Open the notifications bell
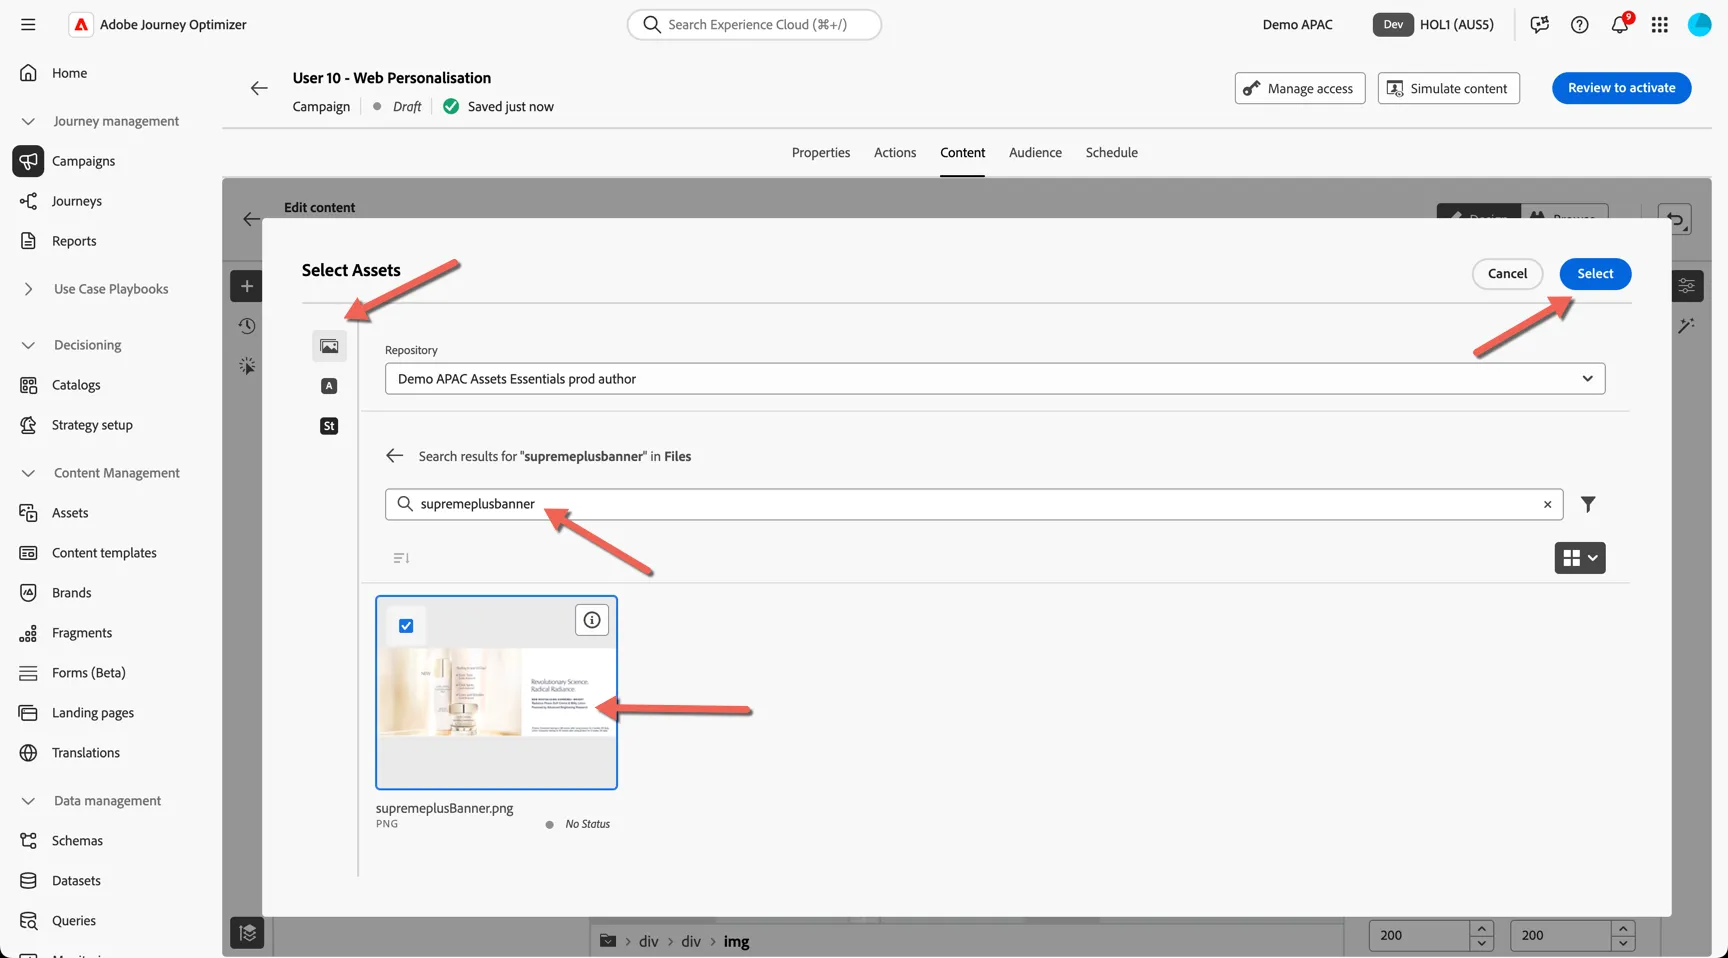The image size is (1728, 958). pos(1620,24)
